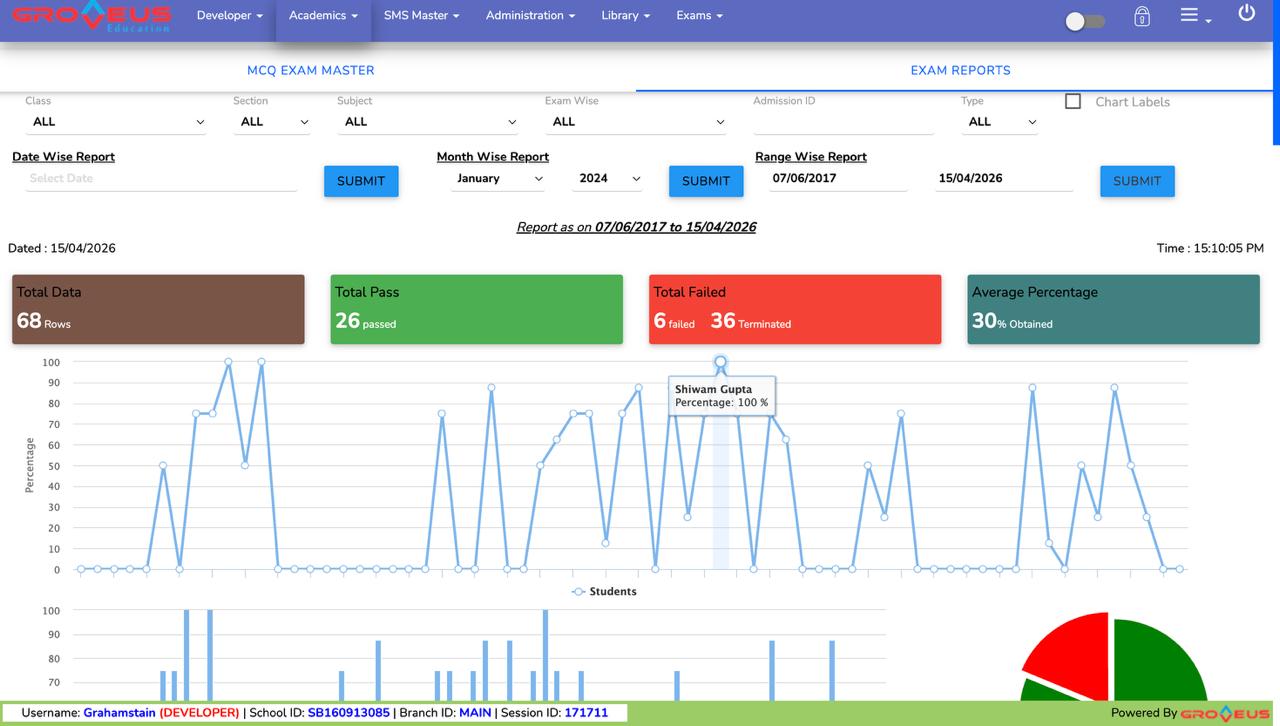
Task: Expand the Class dropdown
Action: click(115, 122)
